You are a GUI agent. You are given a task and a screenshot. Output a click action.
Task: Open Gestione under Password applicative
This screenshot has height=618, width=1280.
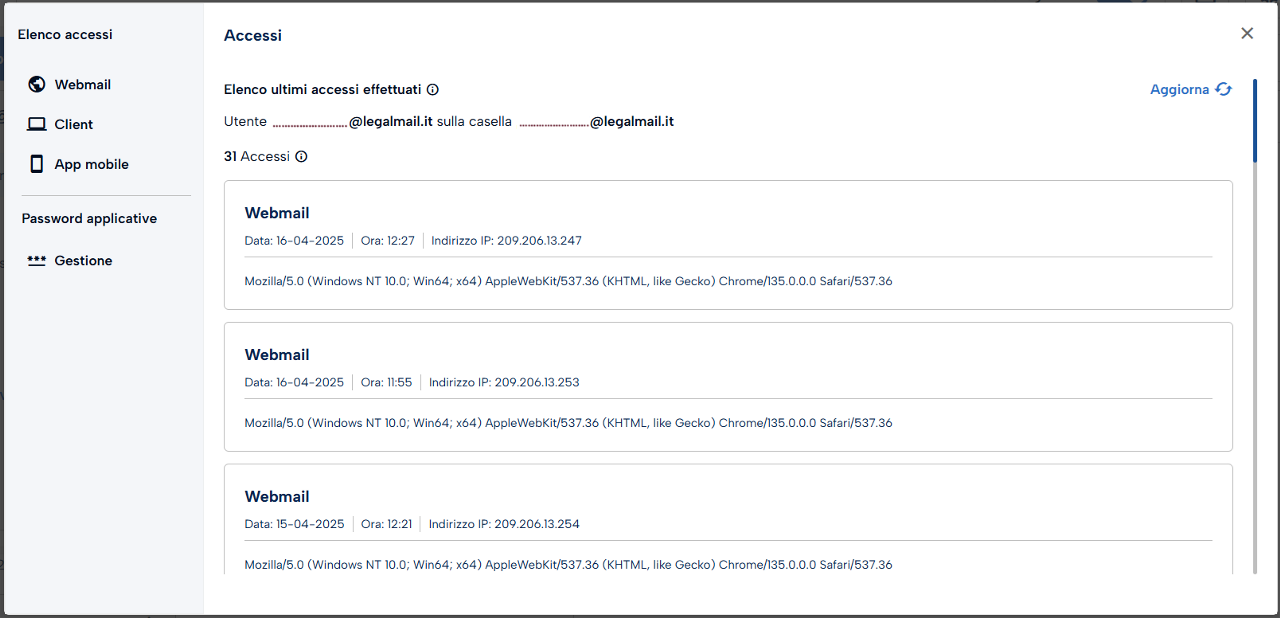(83, 260)
